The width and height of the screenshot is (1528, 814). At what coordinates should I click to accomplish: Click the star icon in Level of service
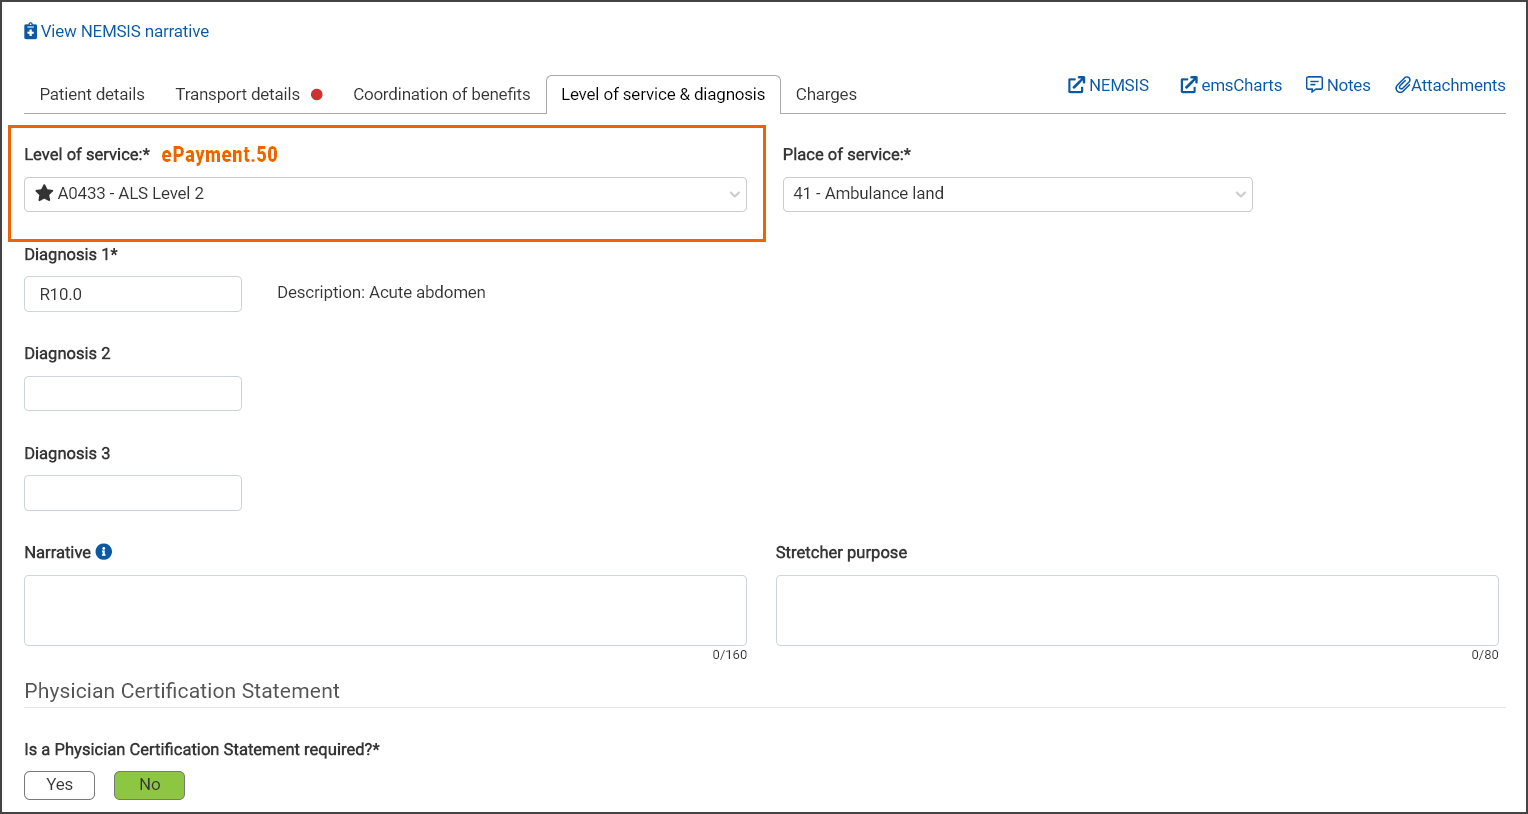(44, 194)
